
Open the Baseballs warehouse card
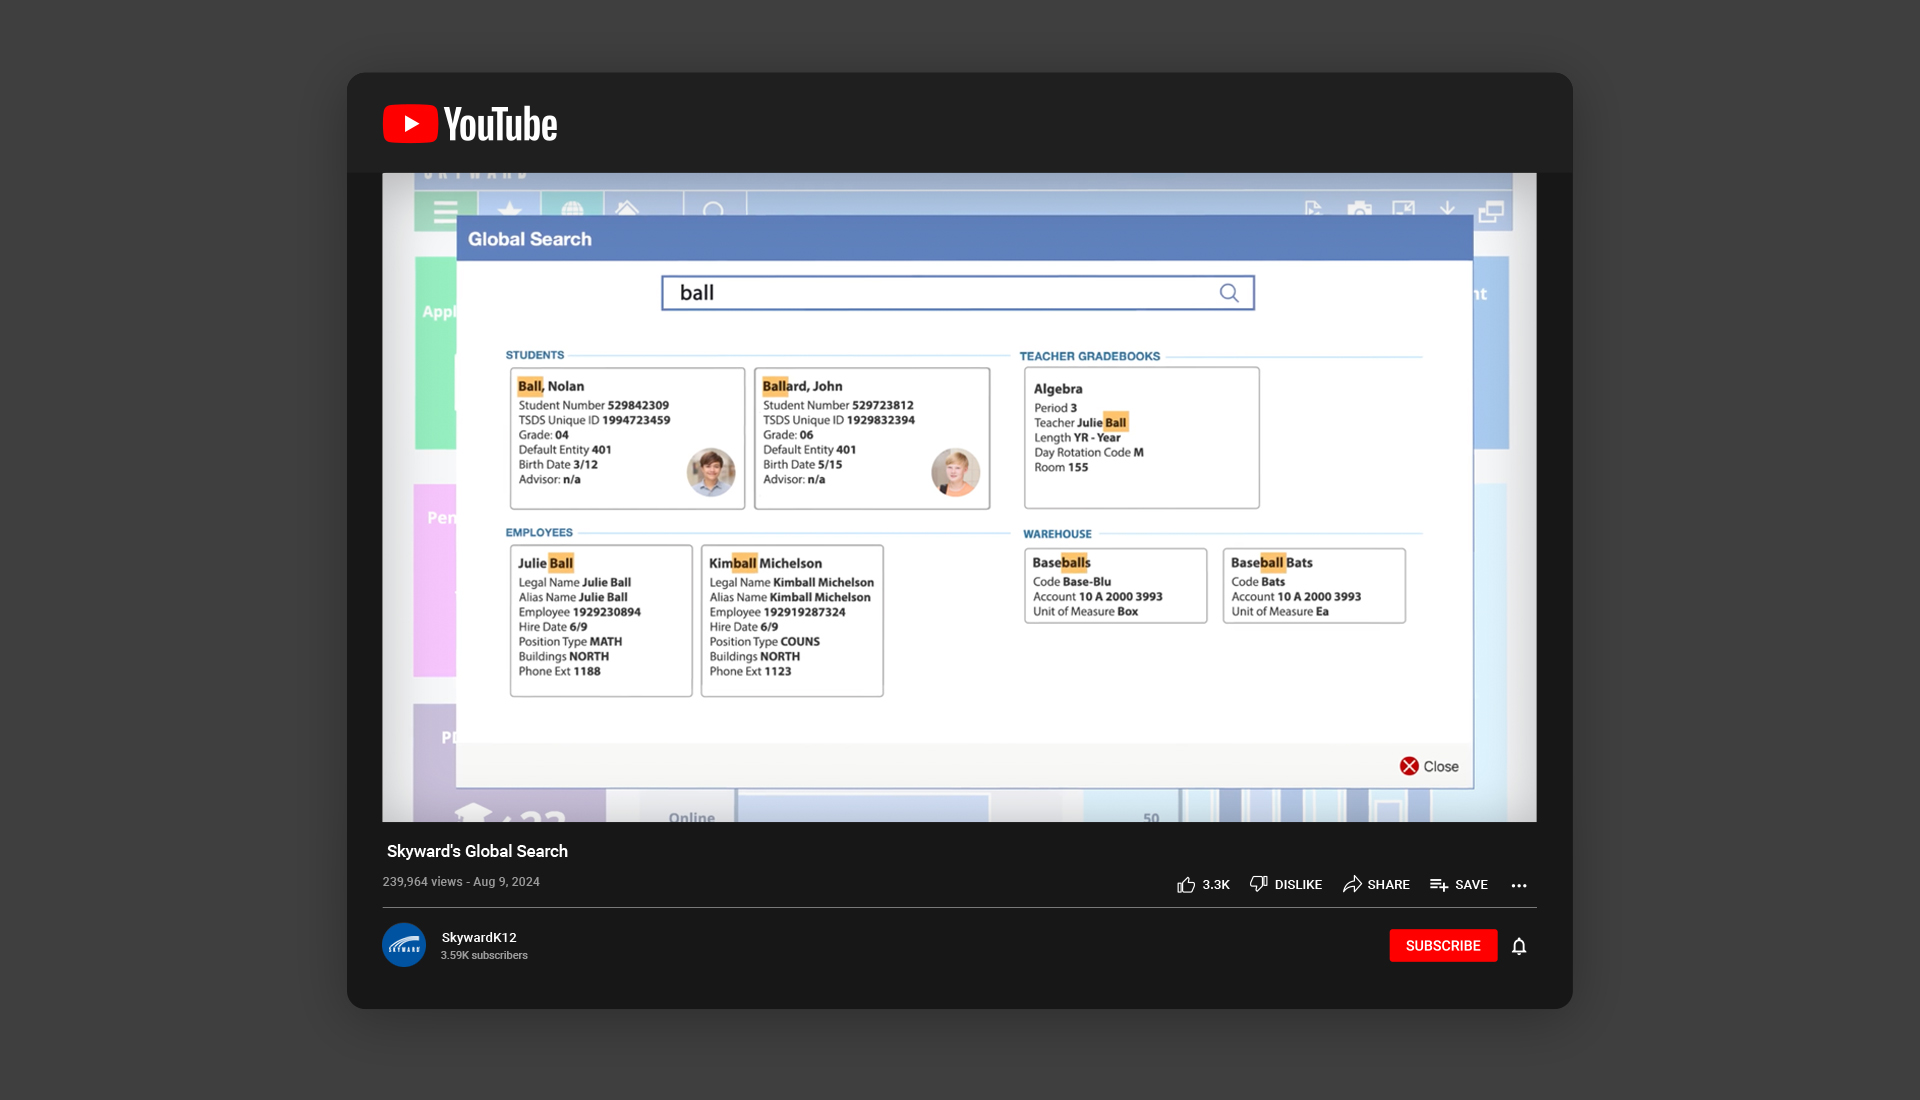(1115, 585)
